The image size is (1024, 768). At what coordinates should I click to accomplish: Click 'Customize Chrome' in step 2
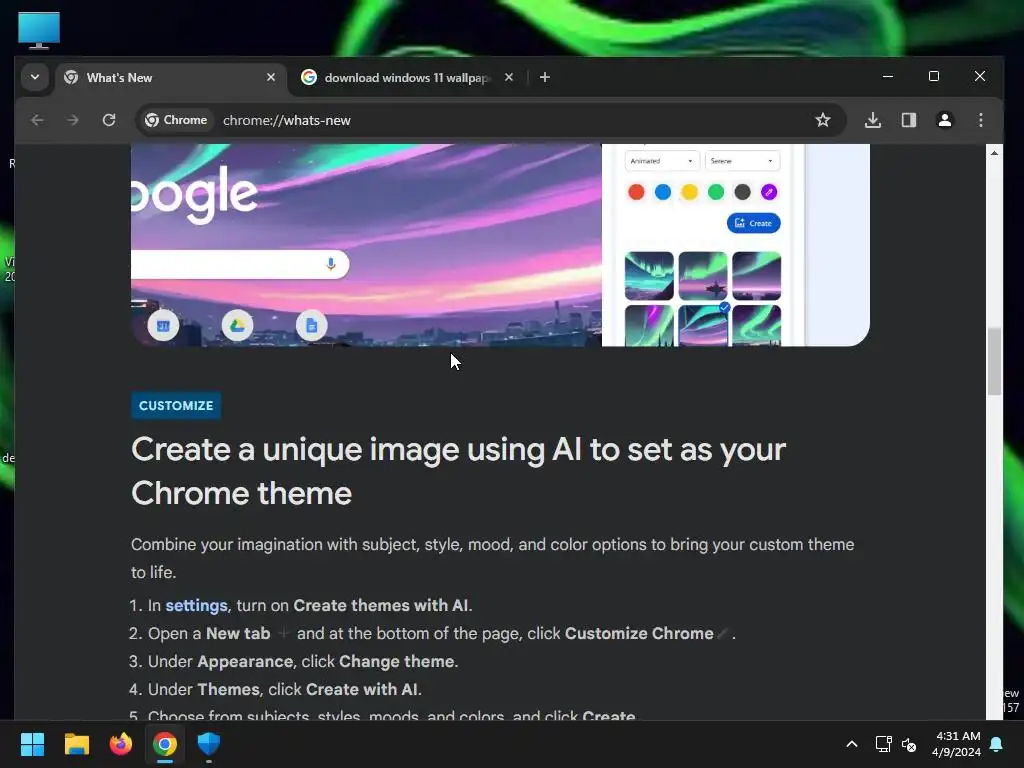(x=639, y=633)
